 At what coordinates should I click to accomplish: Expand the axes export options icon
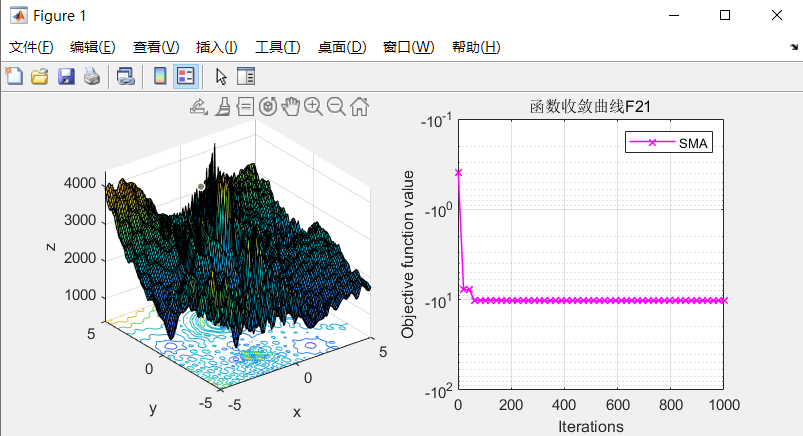198,106
